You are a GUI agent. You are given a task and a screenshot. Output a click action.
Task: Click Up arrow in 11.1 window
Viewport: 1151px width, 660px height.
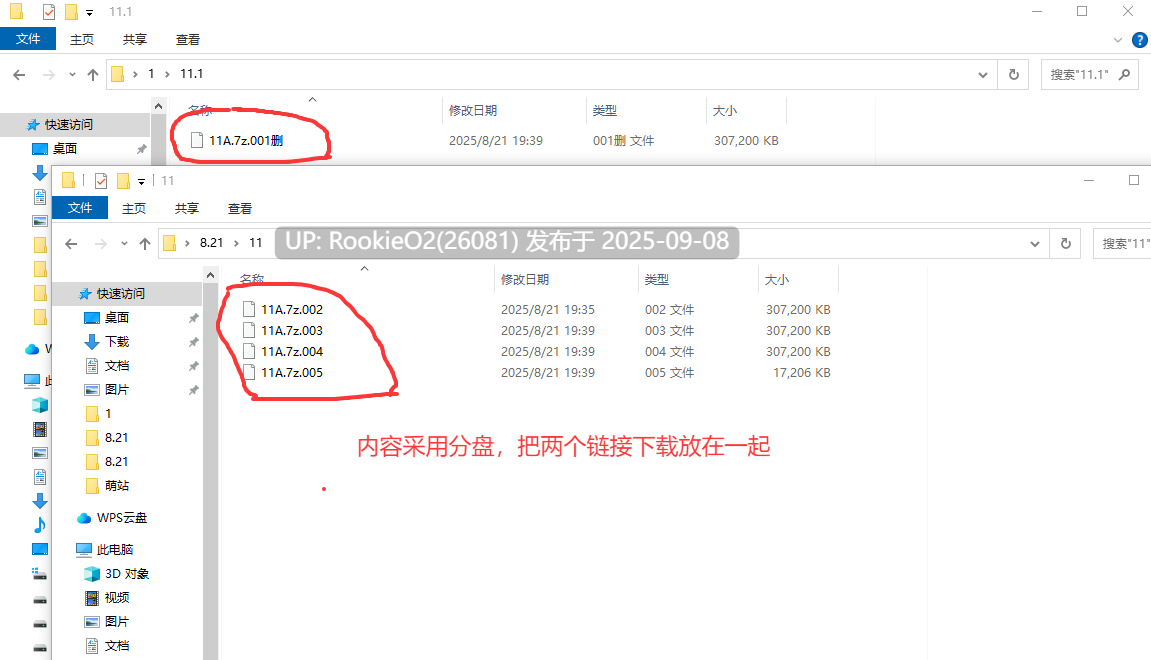[92, 74]
